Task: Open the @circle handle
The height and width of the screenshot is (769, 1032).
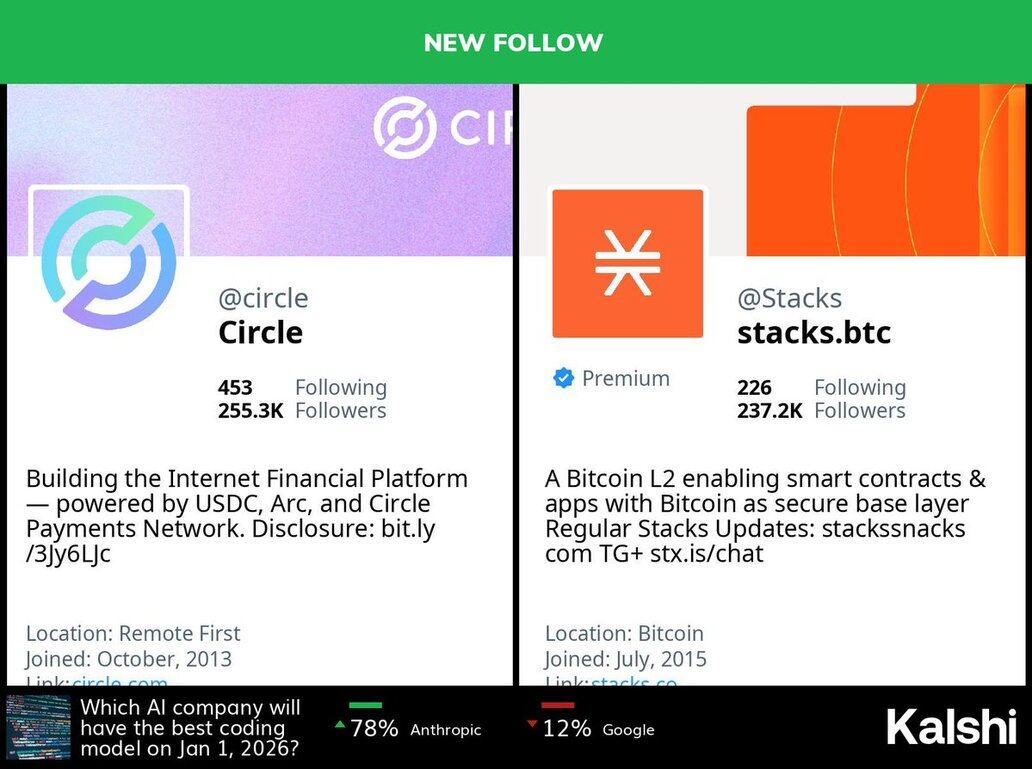Action: [x=263, y=298]
